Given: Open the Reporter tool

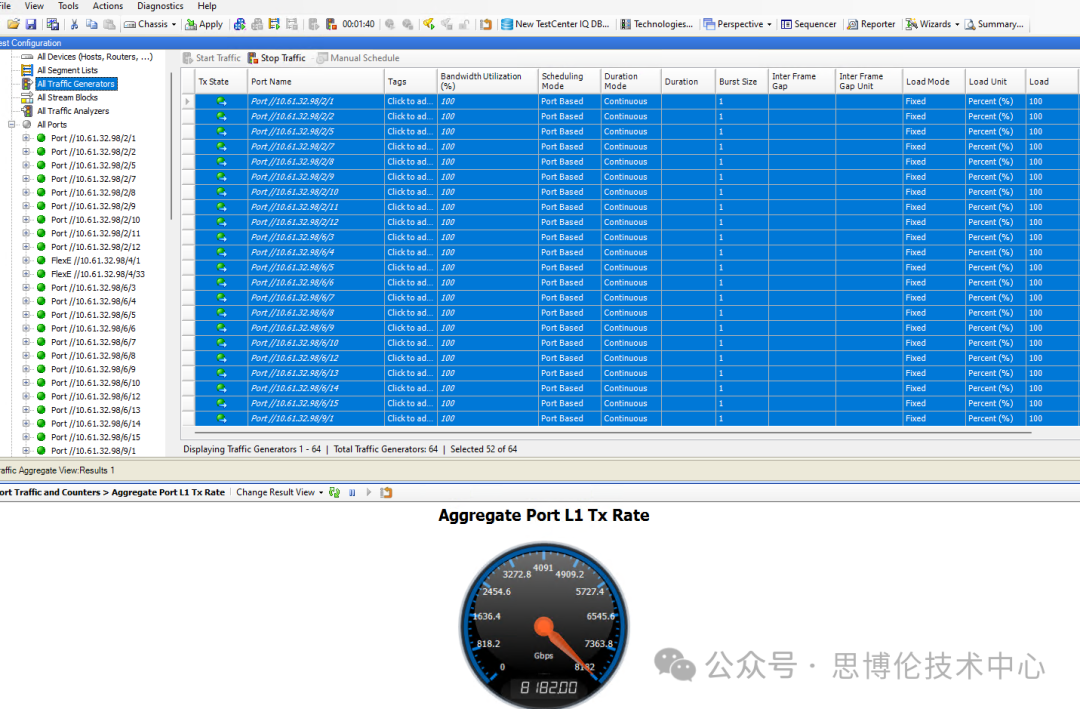Looking at the screenshot, I should pyautogui.click(x=871, y=24).
